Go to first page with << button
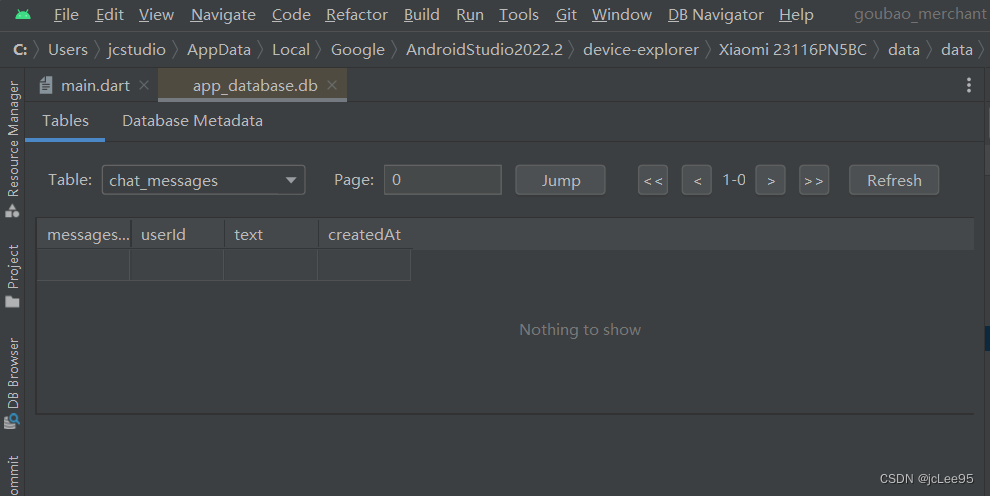This screenshot has height=496, width=990. (x=653, y=180)
